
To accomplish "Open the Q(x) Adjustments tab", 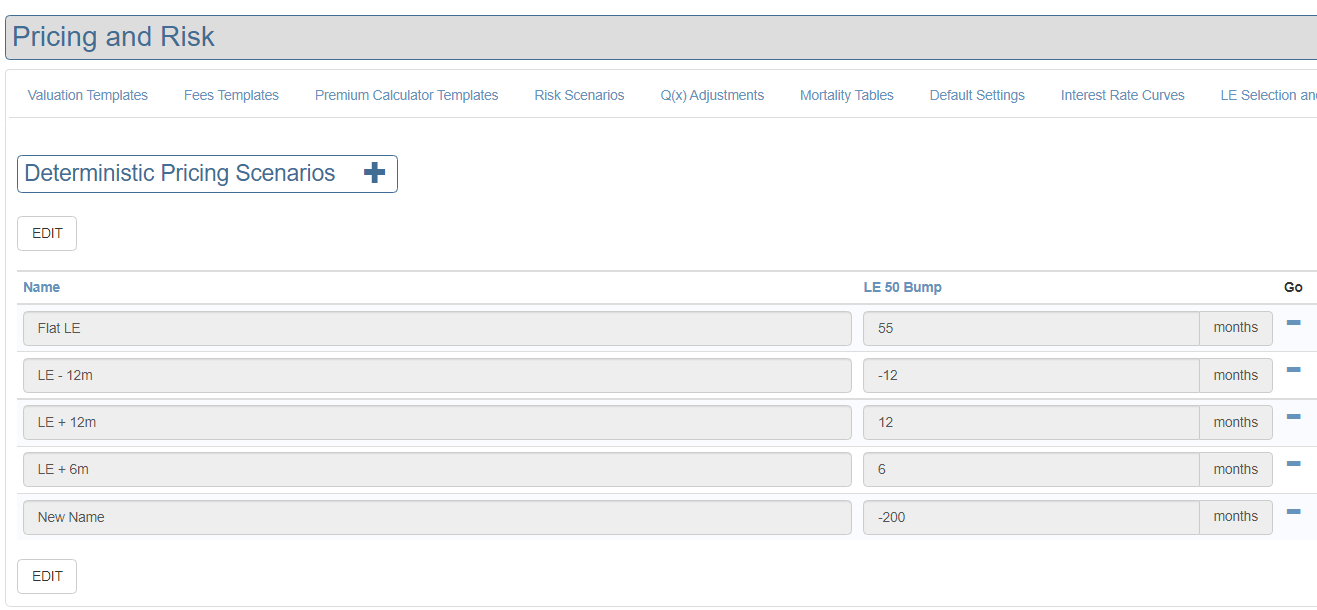I will point(712,95).
